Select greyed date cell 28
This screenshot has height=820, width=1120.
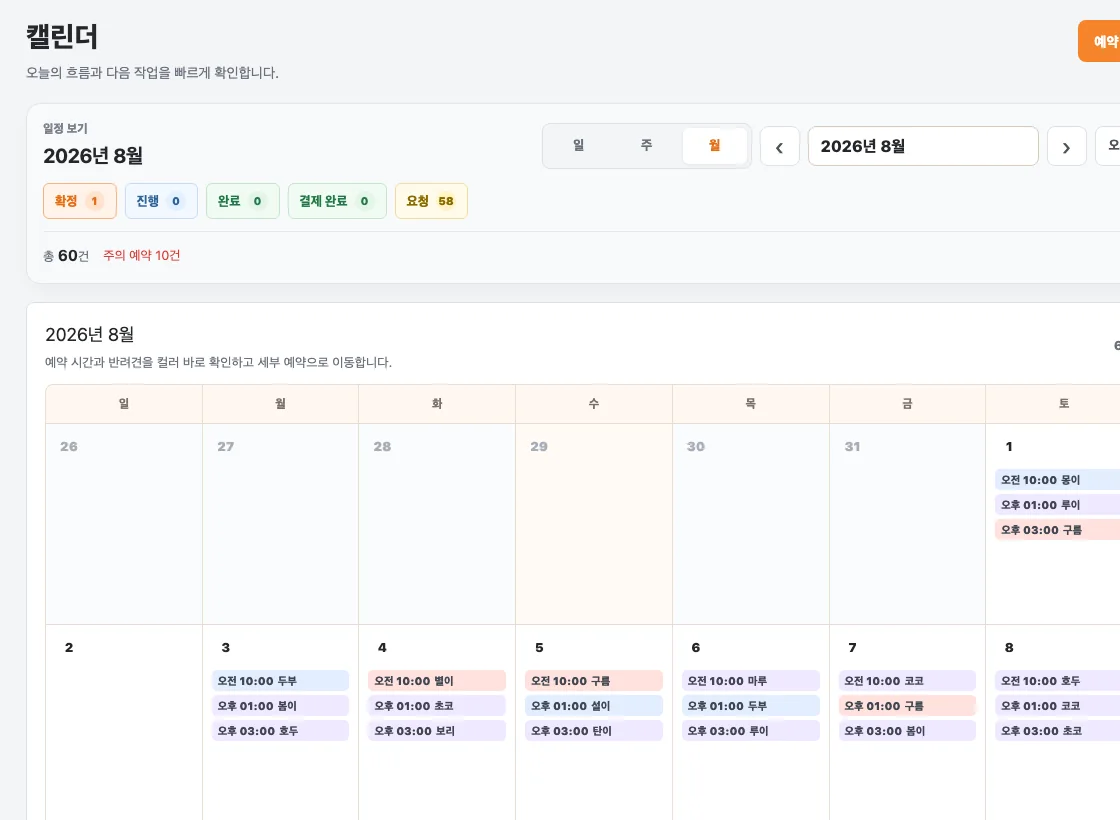437,524
